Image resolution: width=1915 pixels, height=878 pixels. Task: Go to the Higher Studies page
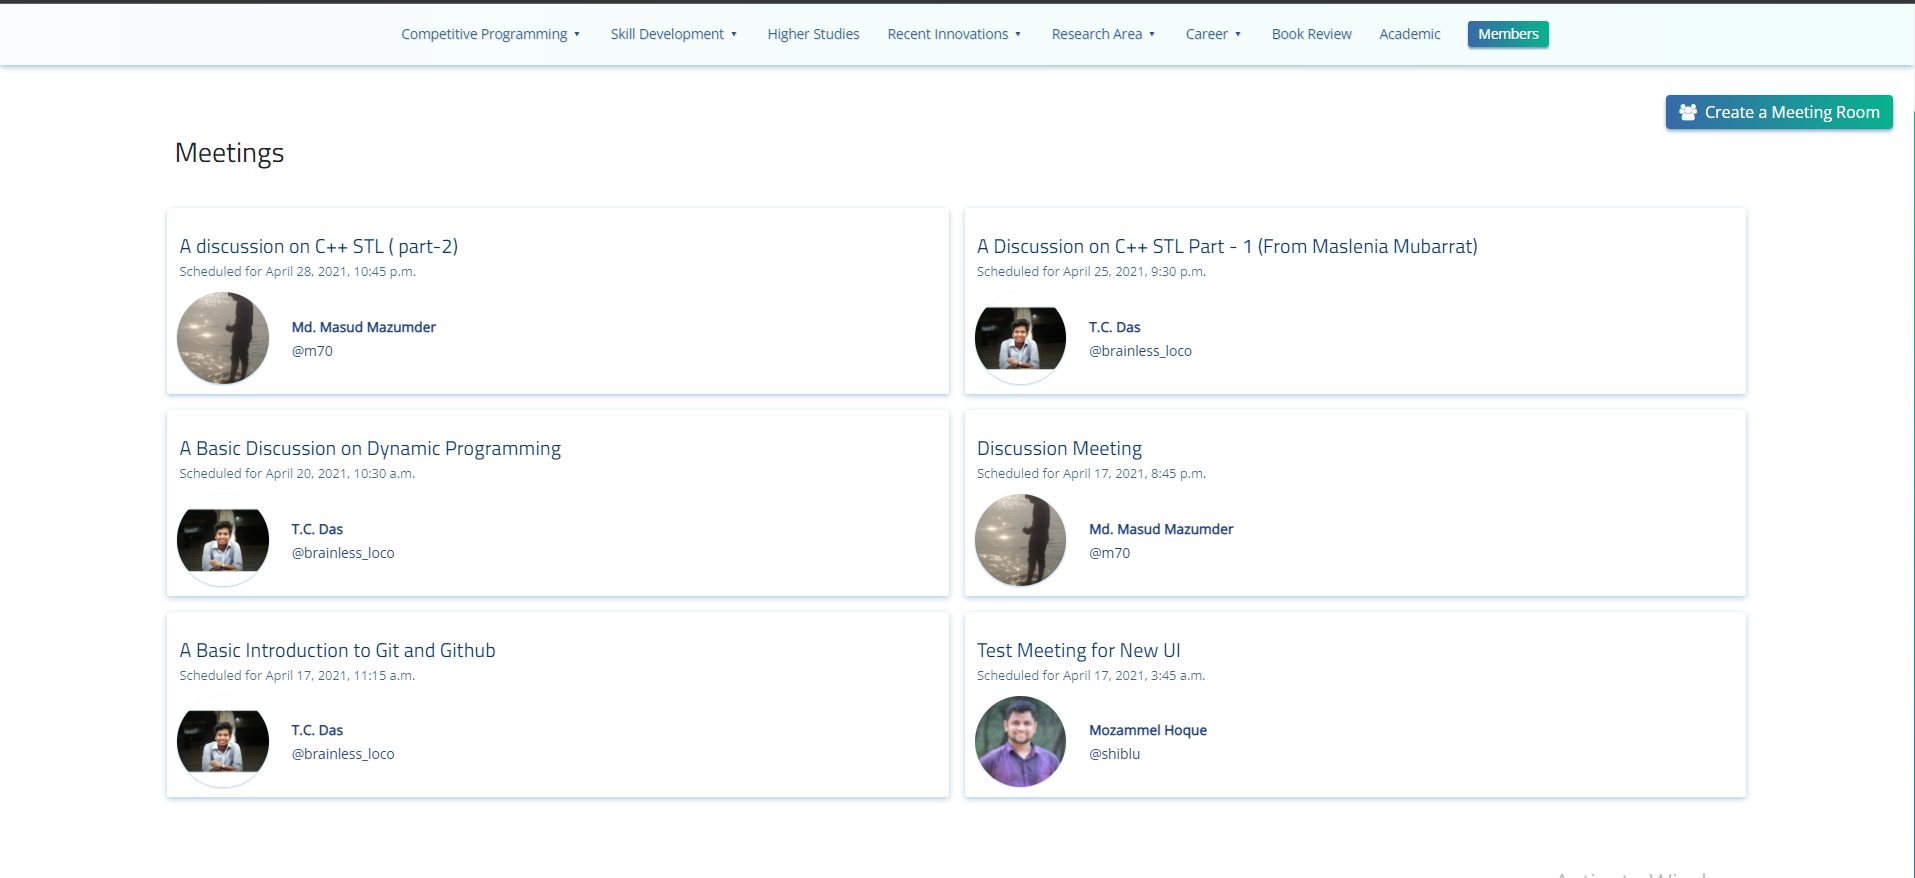pyautogui.click(x=813, y=34)
